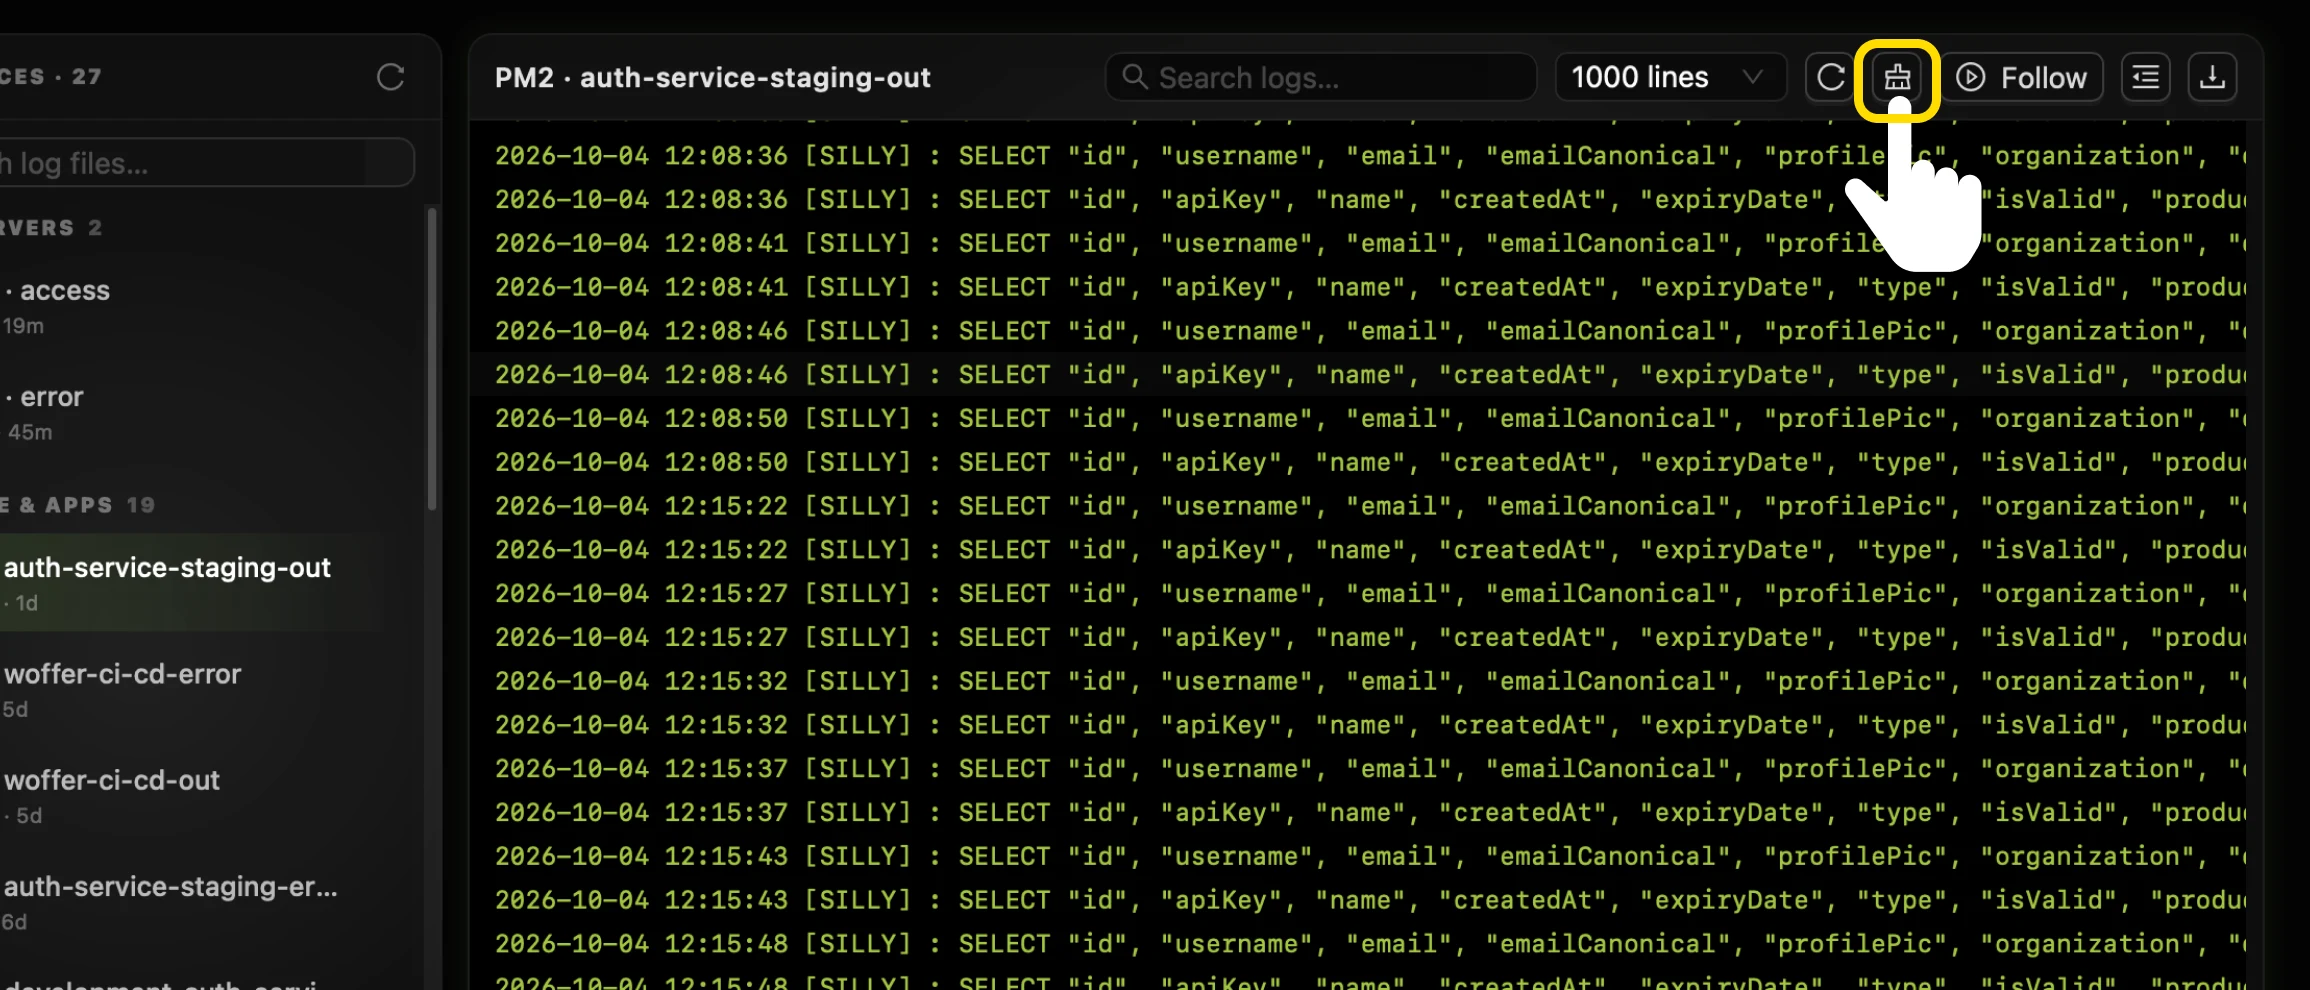Click the magnifier icon in Search logs
This screenshot has width=2310, height=990.
[x=1134, y=77]
